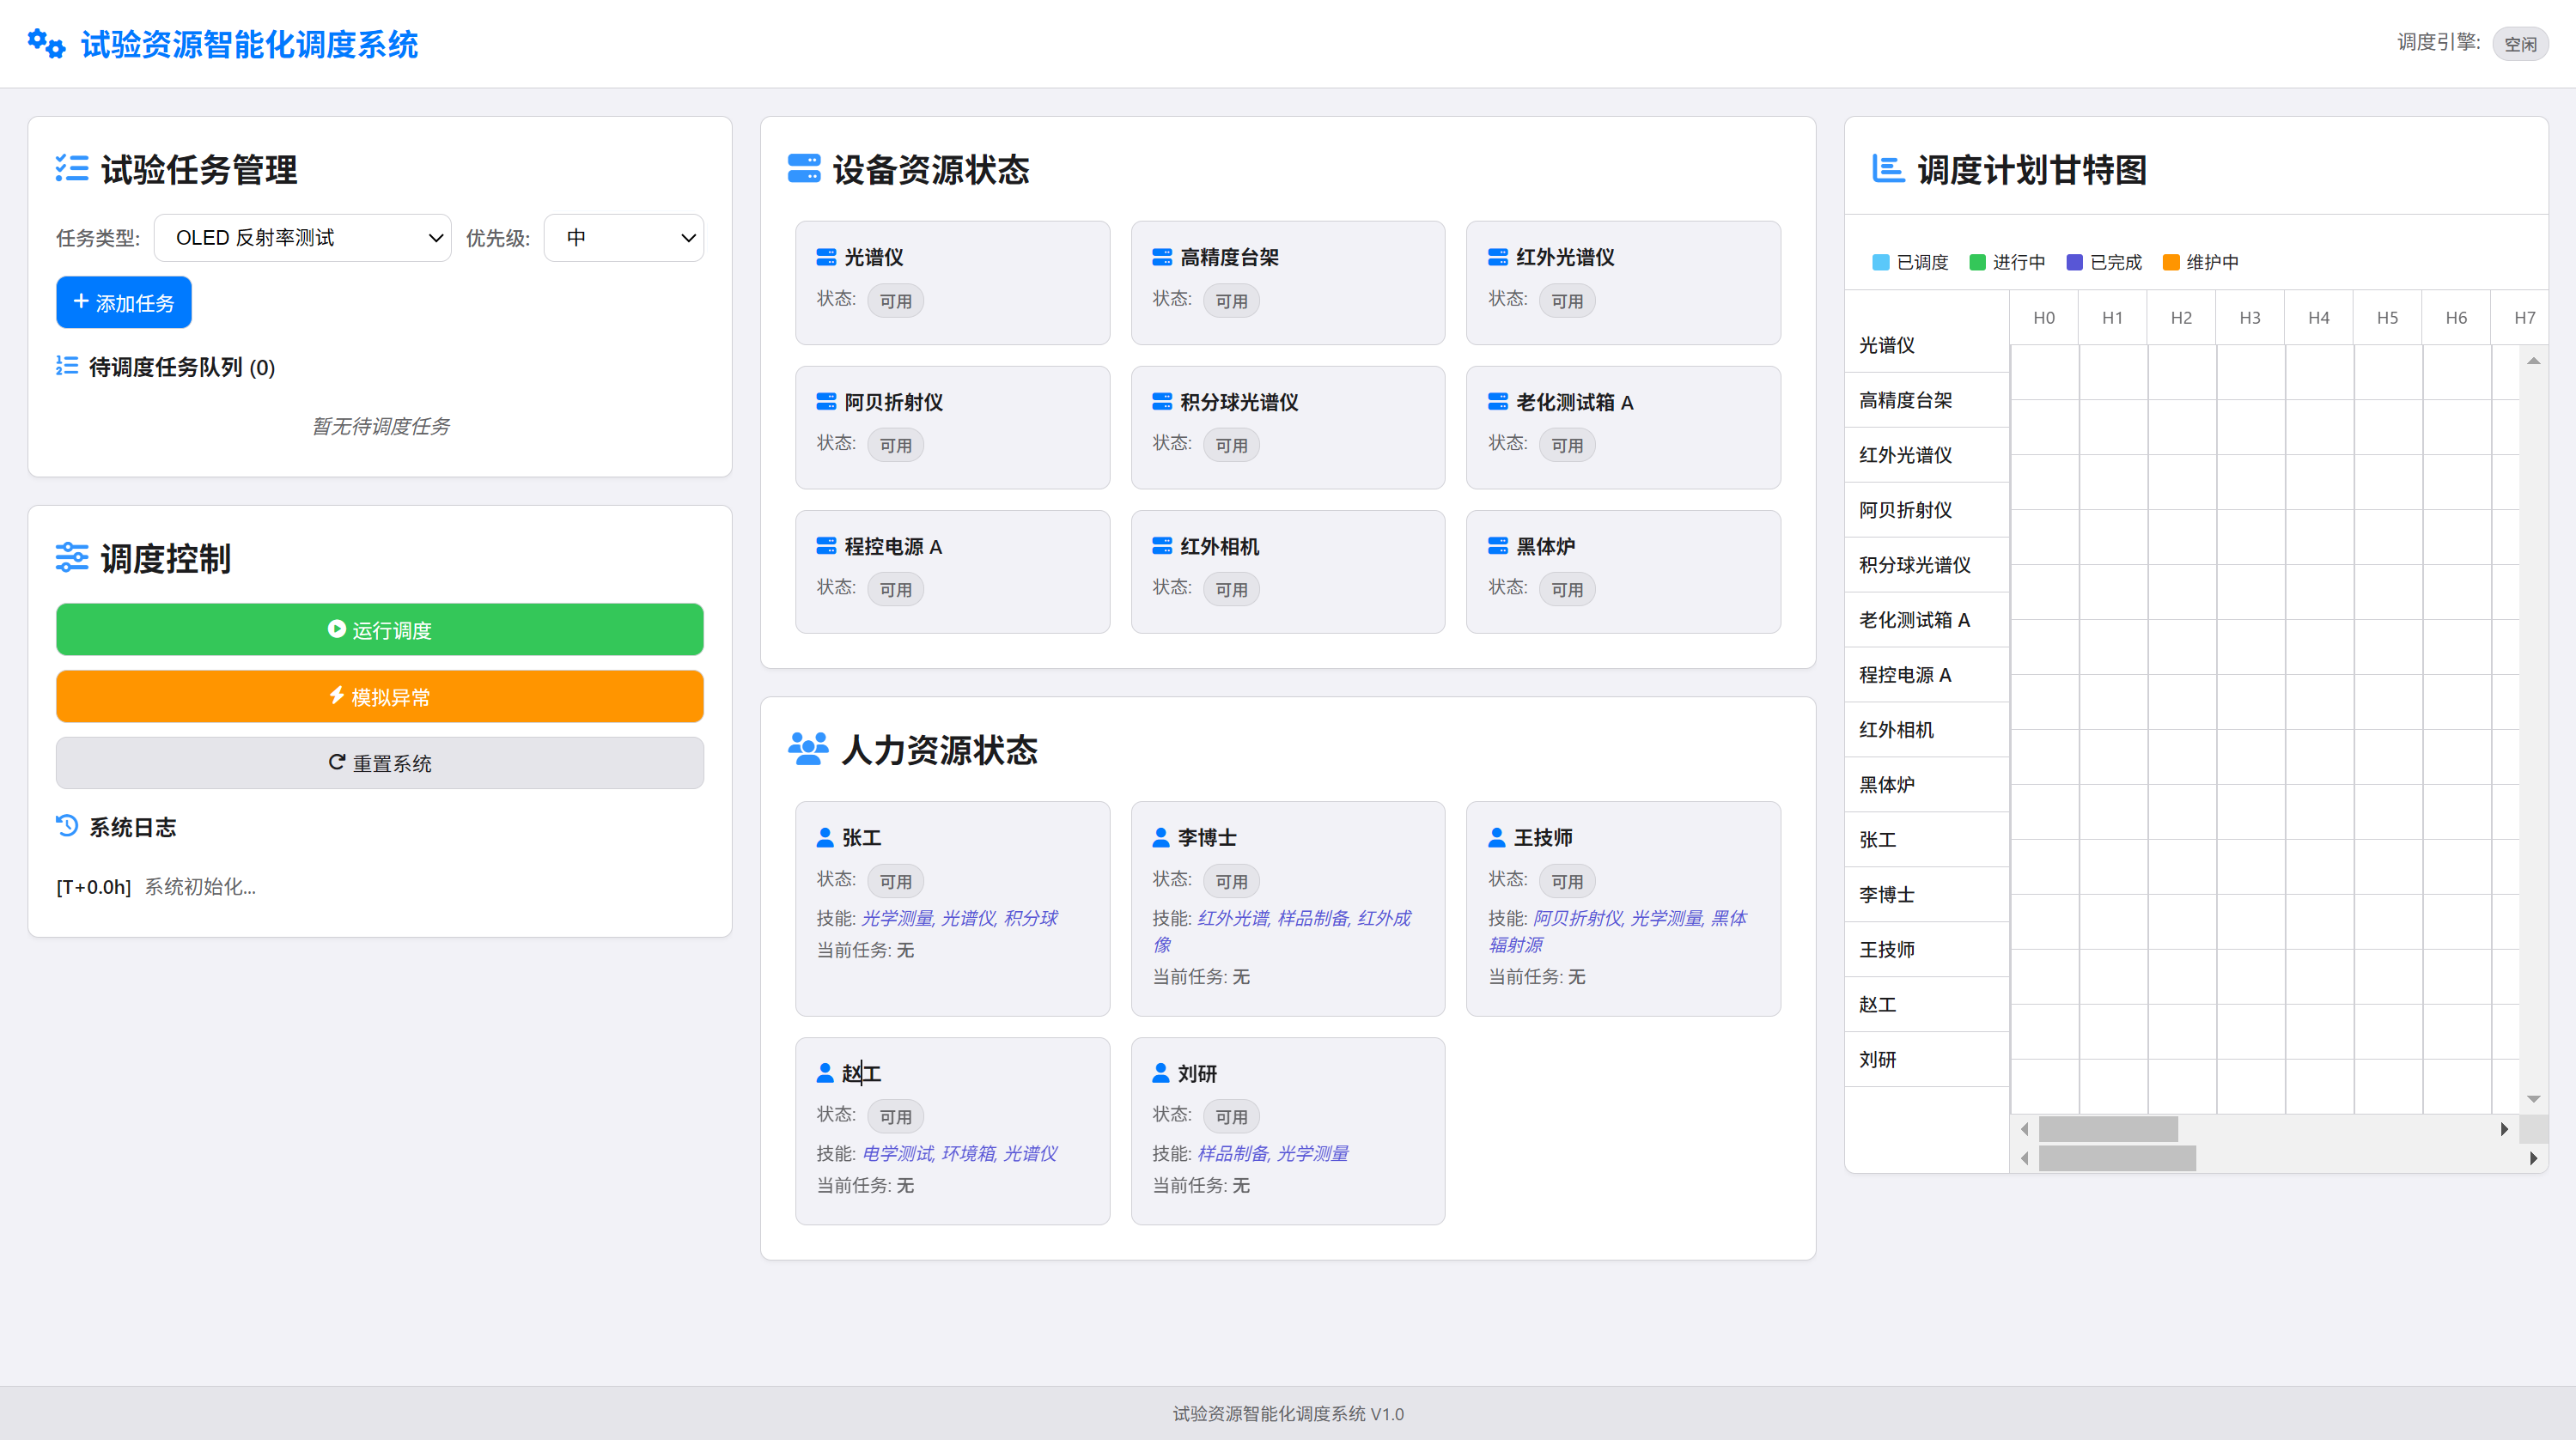Click the pending queue numbered list icon
The width and height of the screenshot is (2576, 1440).
(67, 366)
